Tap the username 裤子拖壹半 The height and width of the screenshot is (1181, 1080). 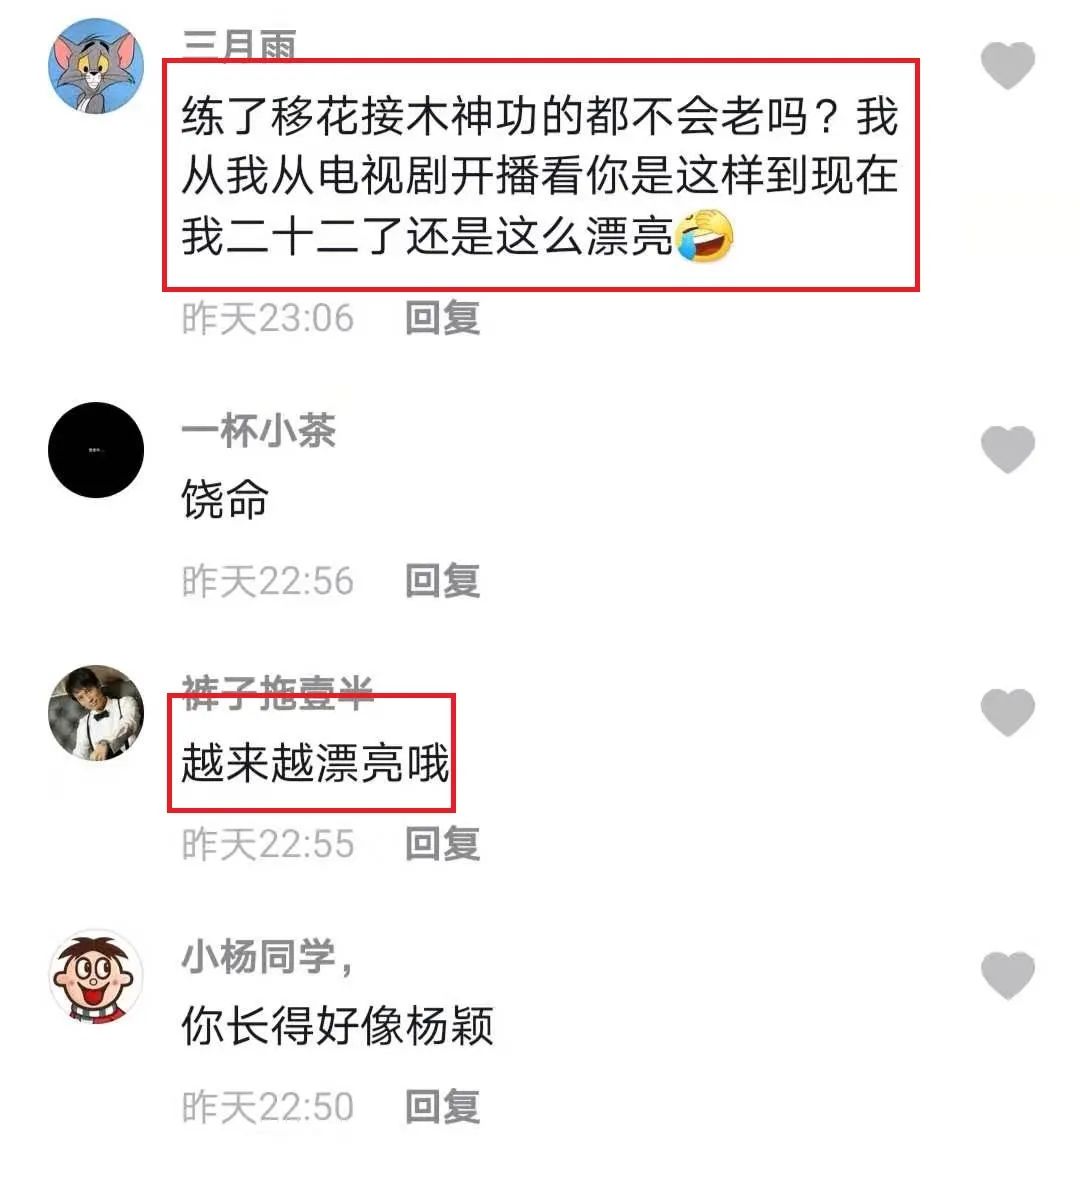277,693
